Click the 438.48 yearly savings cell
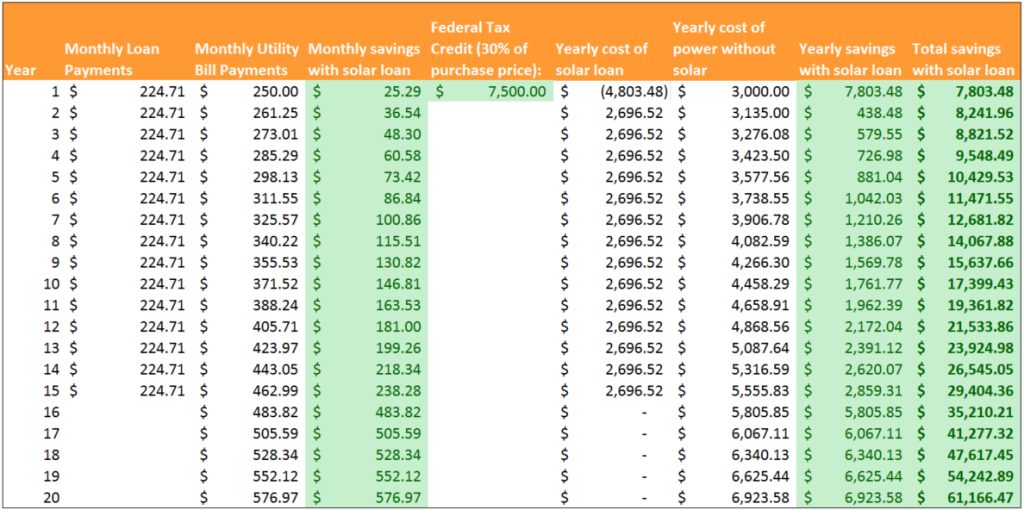 tap(850, 113)
